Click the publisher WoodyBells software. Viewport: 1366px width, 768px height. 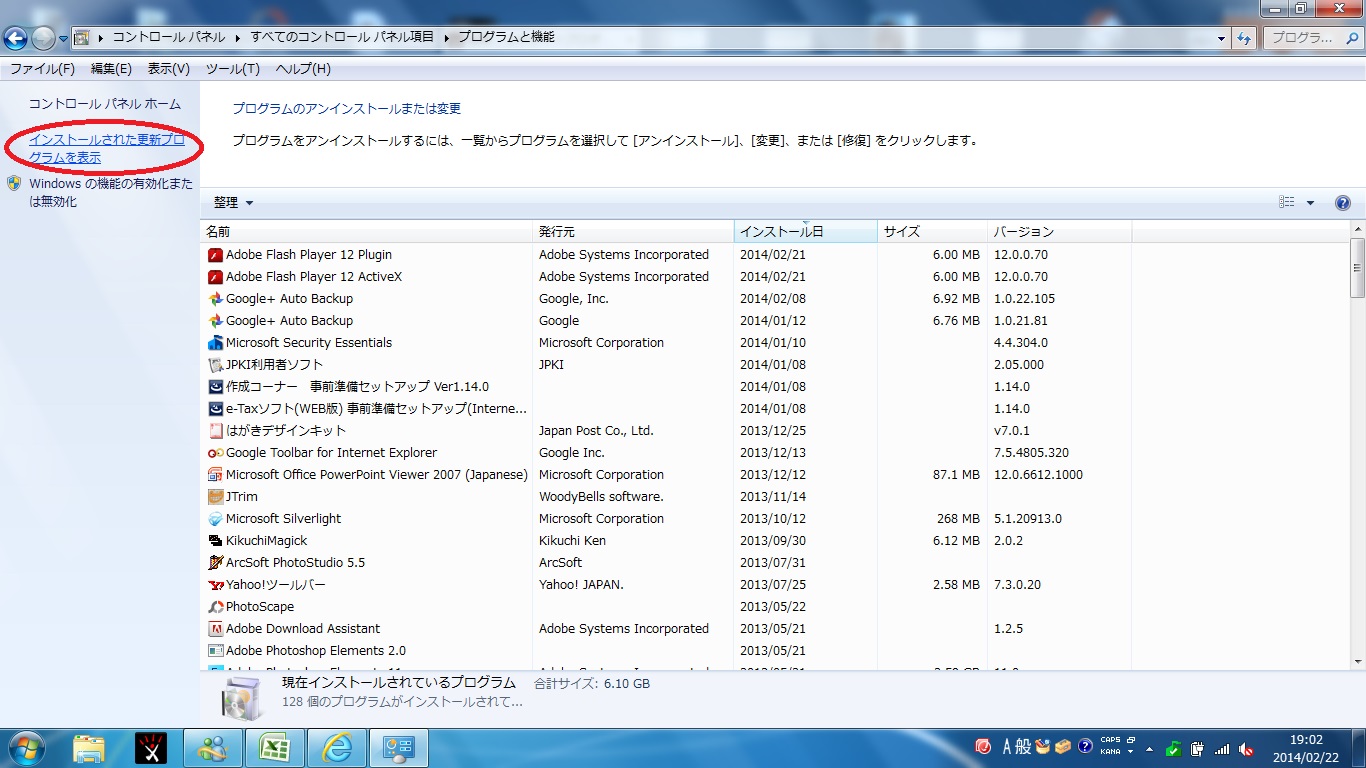click(x=601, y=497)
